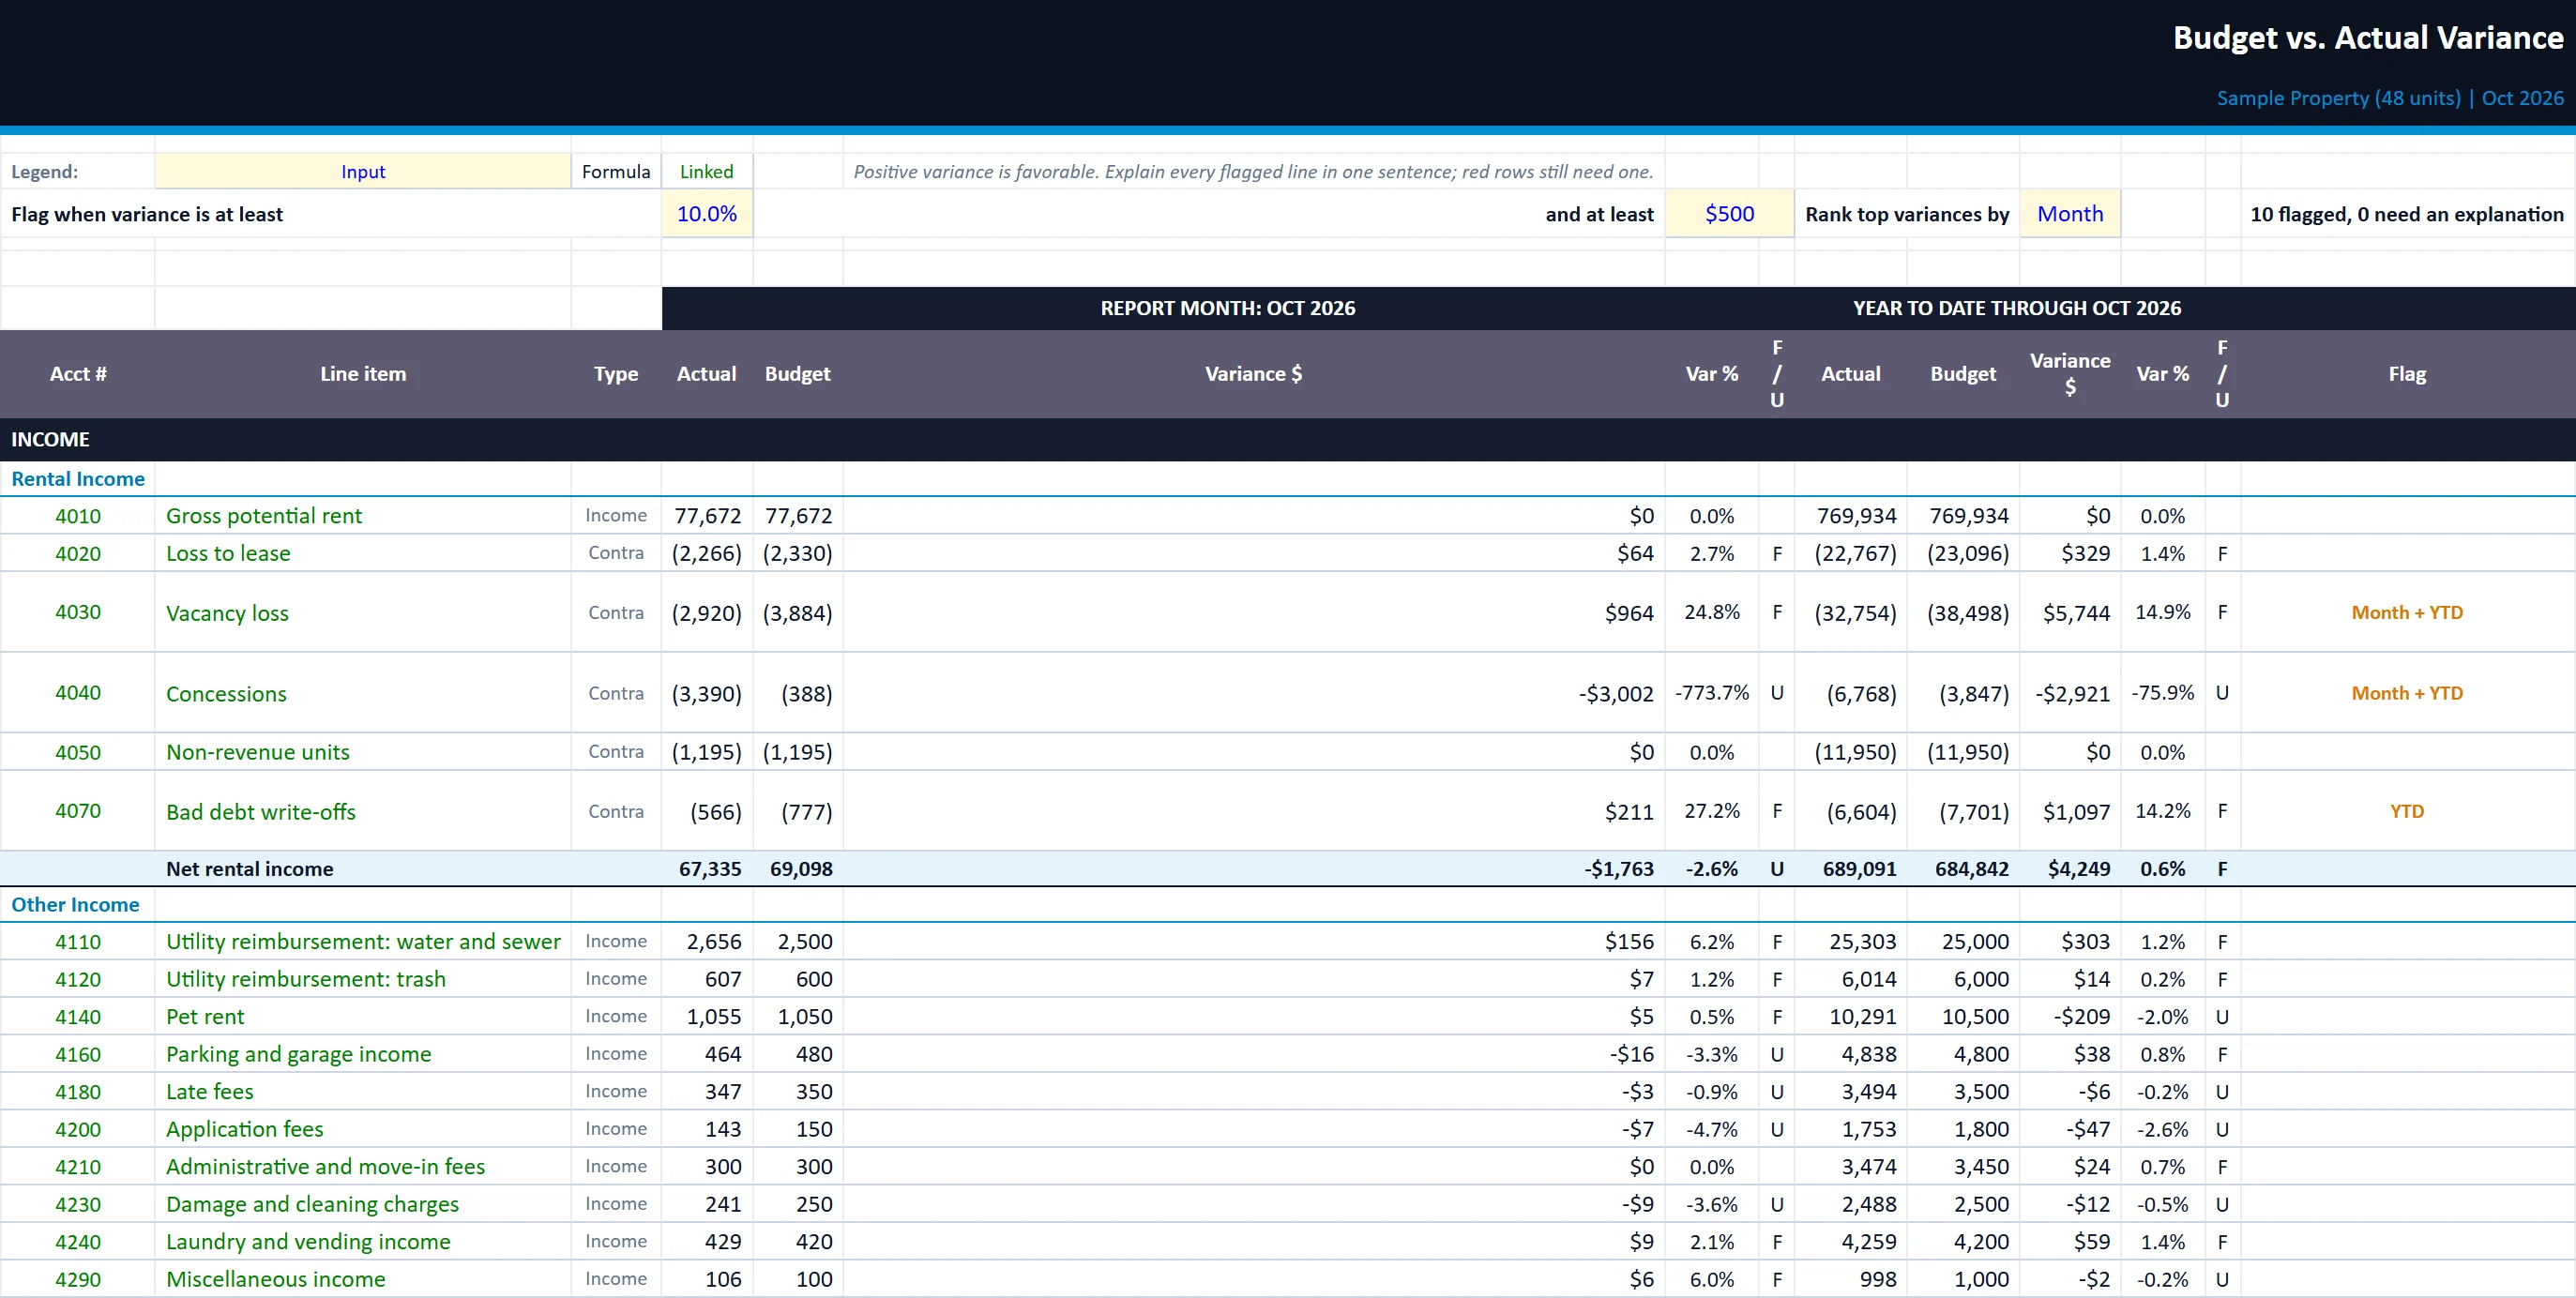Click the Formula legend cell
This screenshot has width=2576, height=1298.
pyautogui.click(x=616, y=171)
